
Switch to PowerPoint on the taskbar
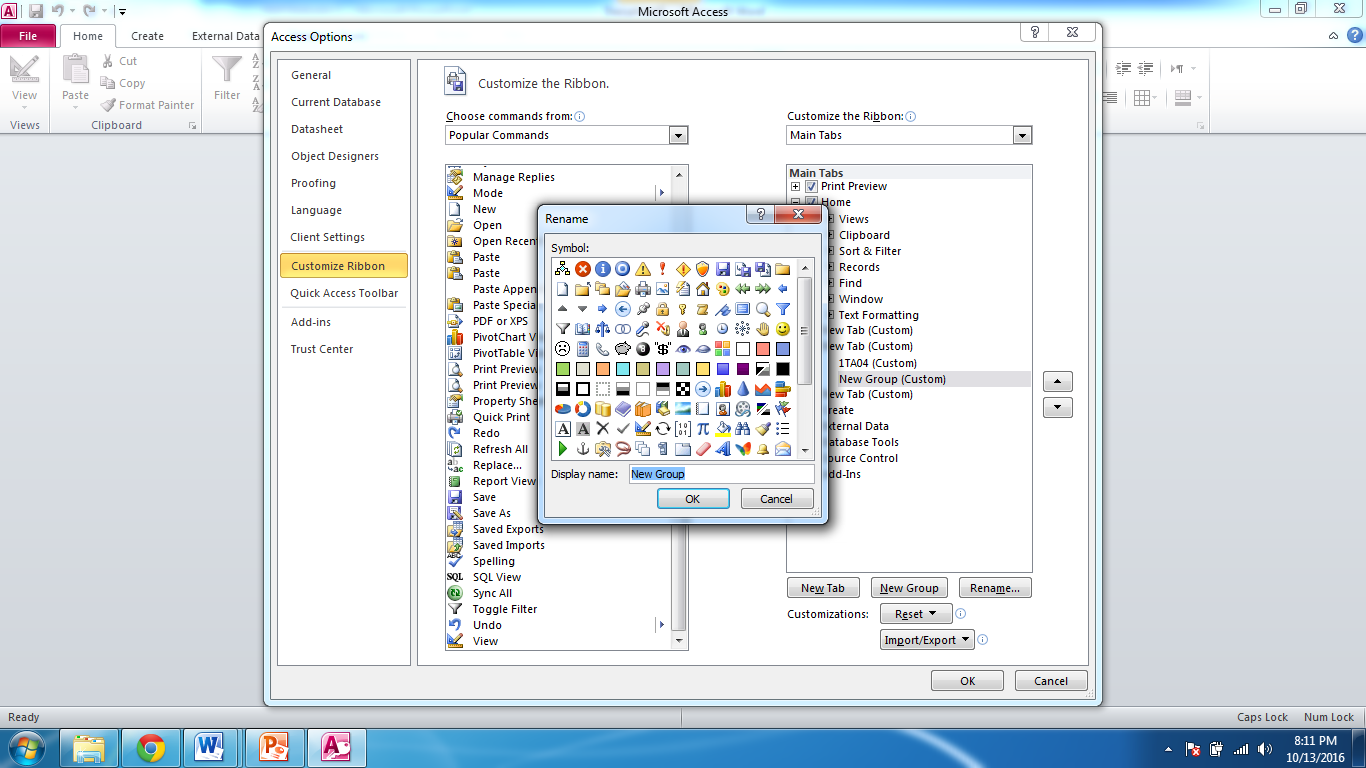[x=273, y=748]
